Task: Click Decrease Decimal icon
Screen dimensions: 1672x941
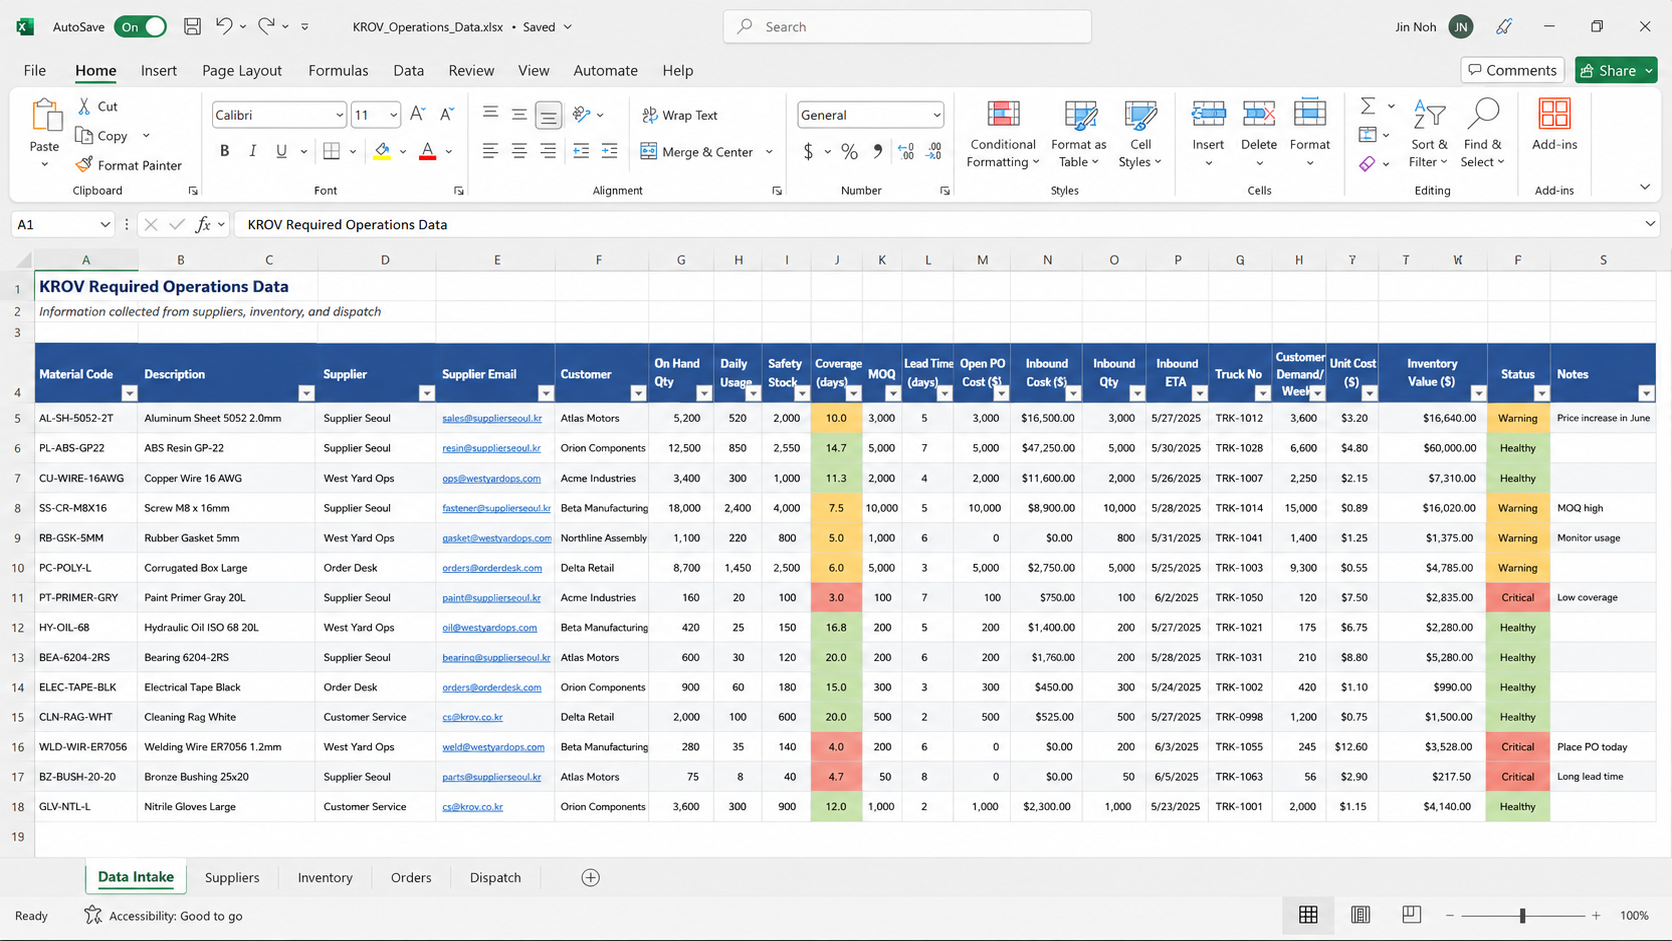Action: click(934, 152)
